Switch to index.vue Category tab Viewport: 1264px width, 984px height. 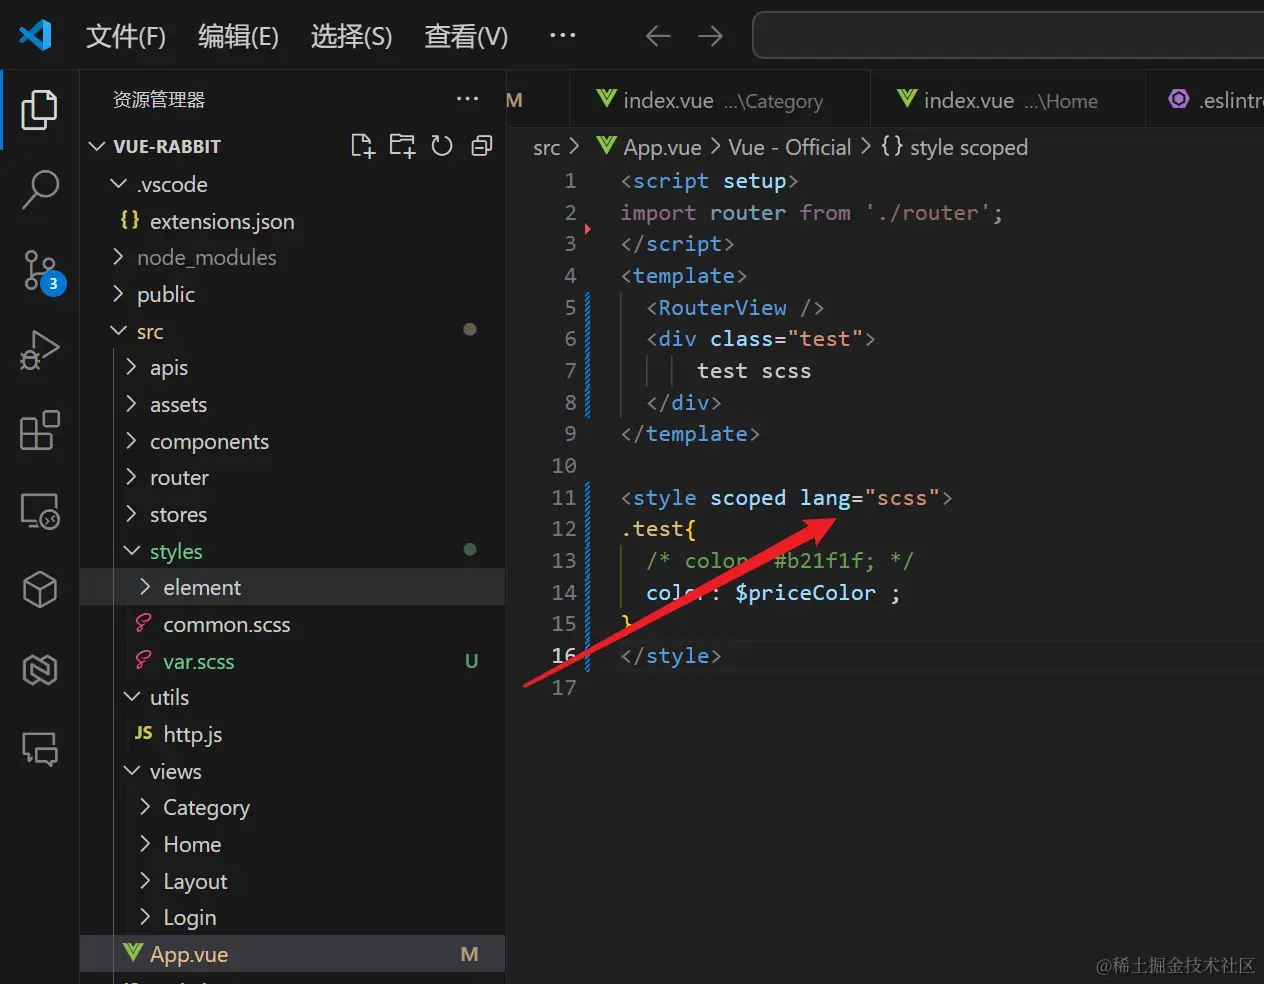pyautogui.click(x=720, y=100)
